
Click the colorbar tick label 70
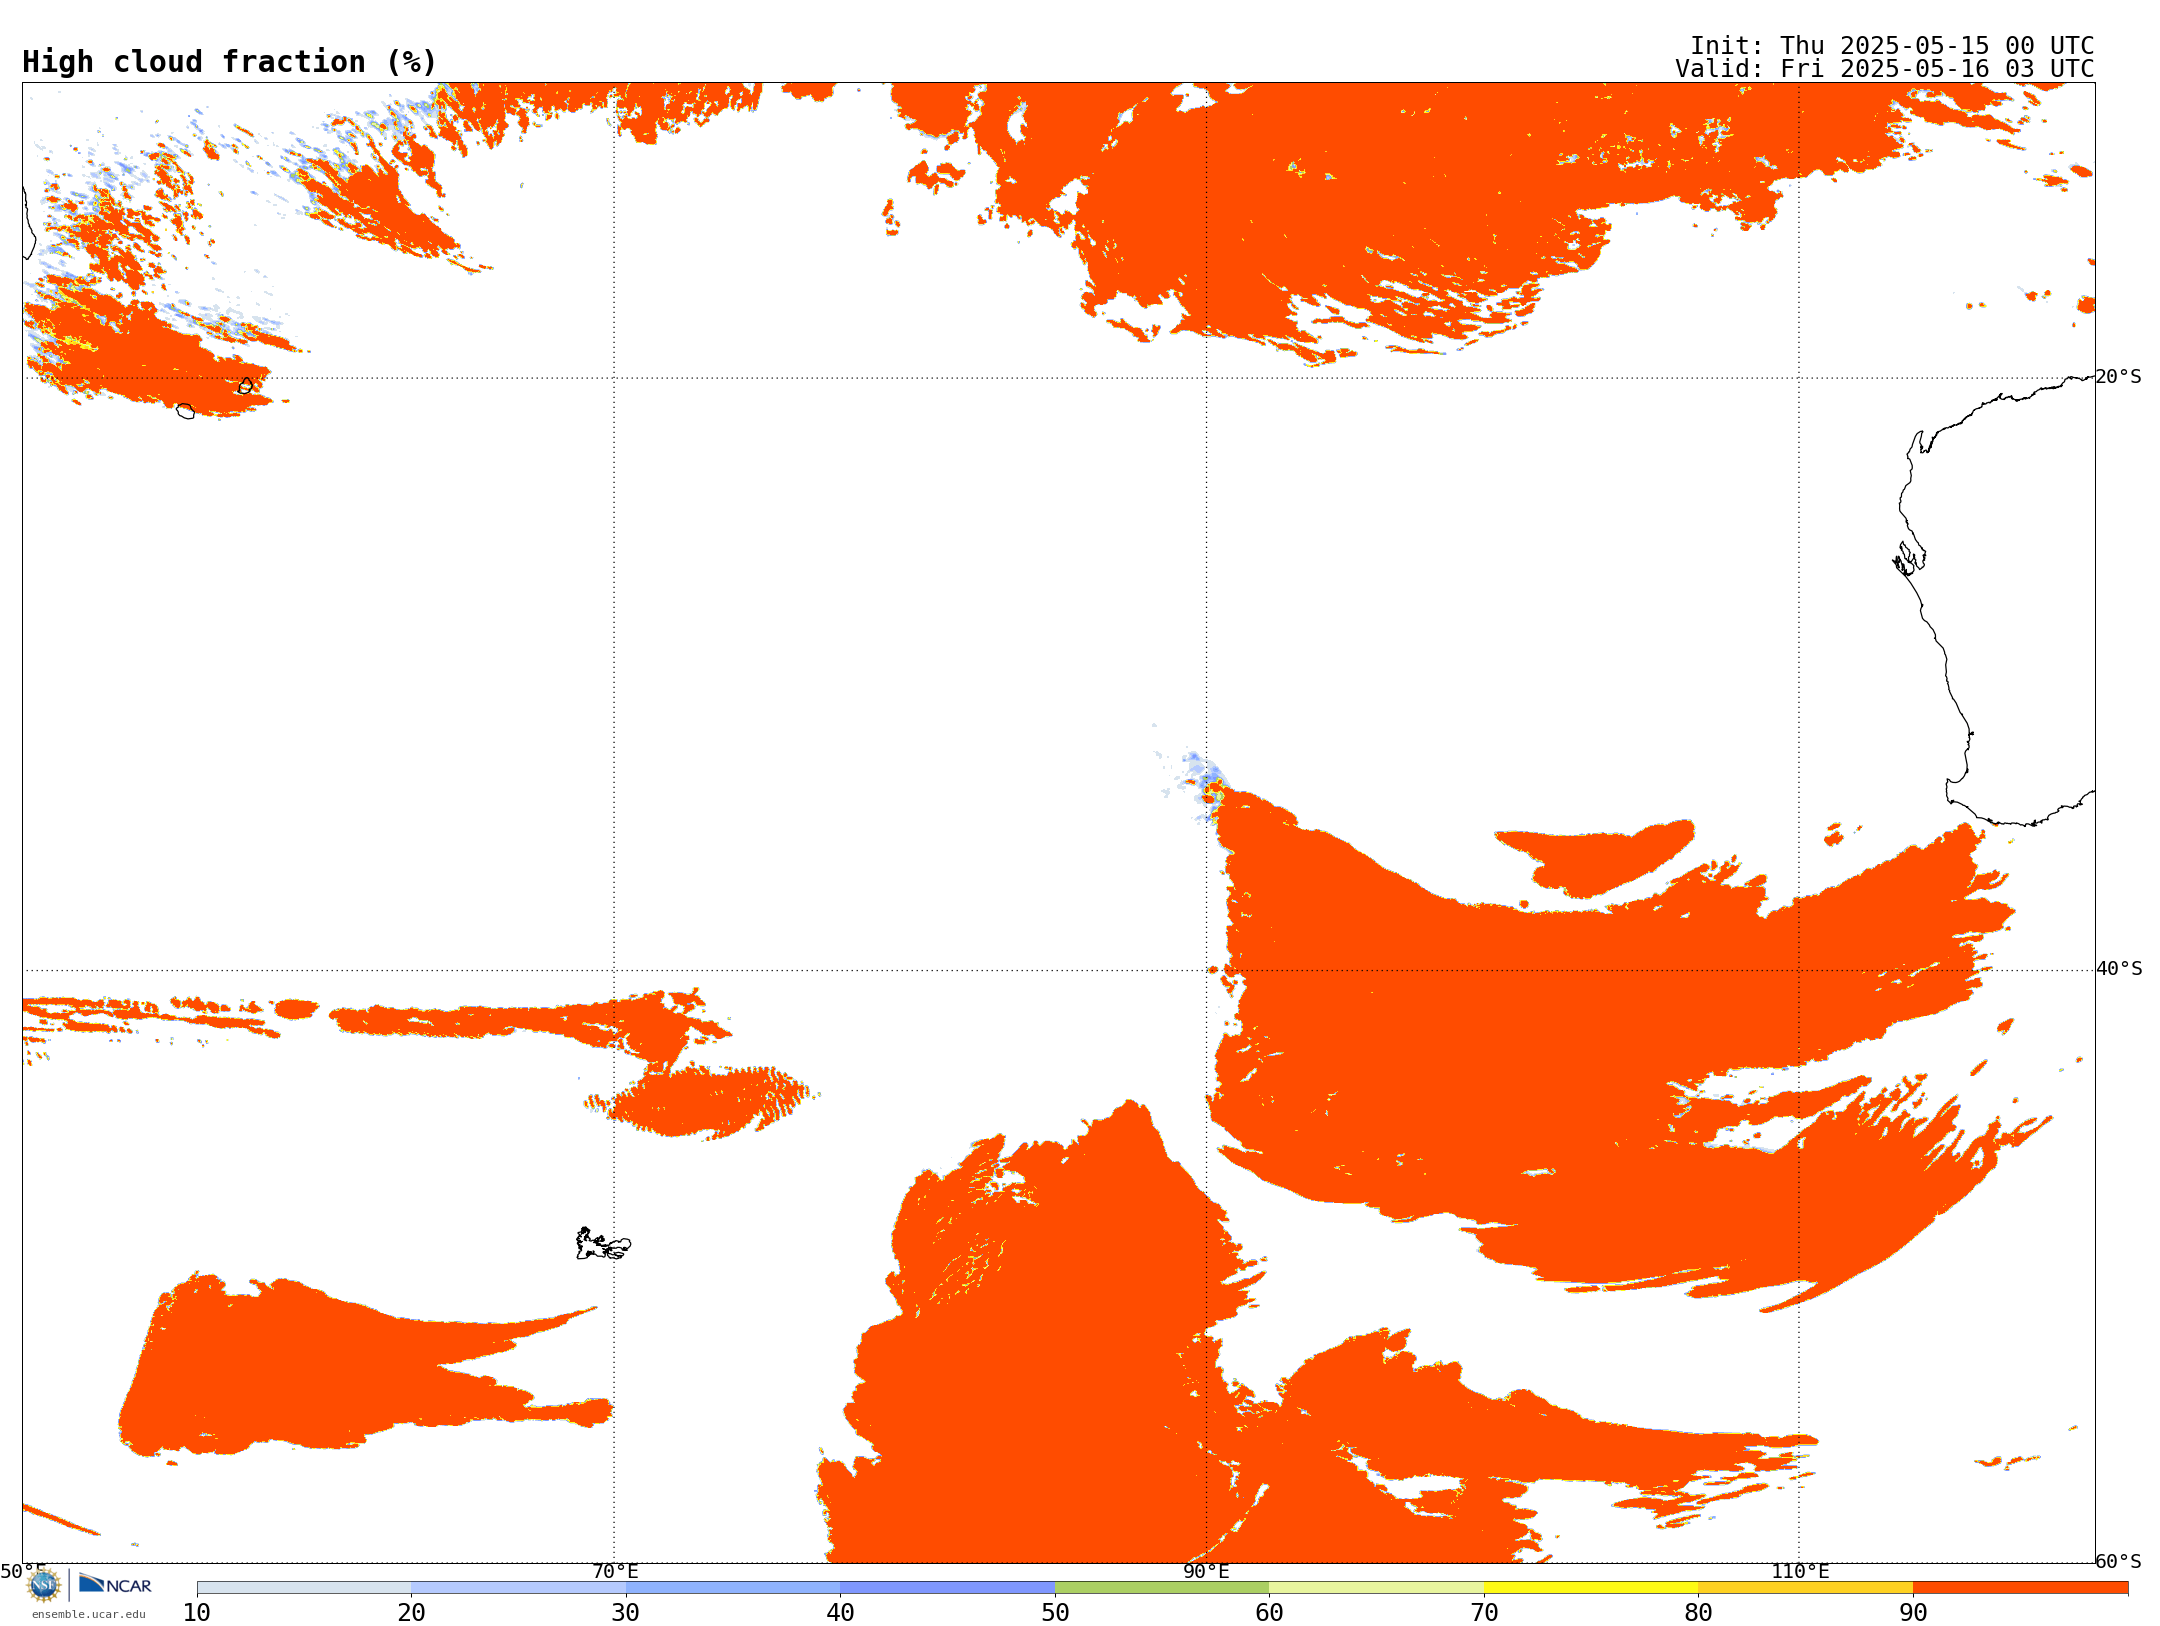tap(1484, 1613)
